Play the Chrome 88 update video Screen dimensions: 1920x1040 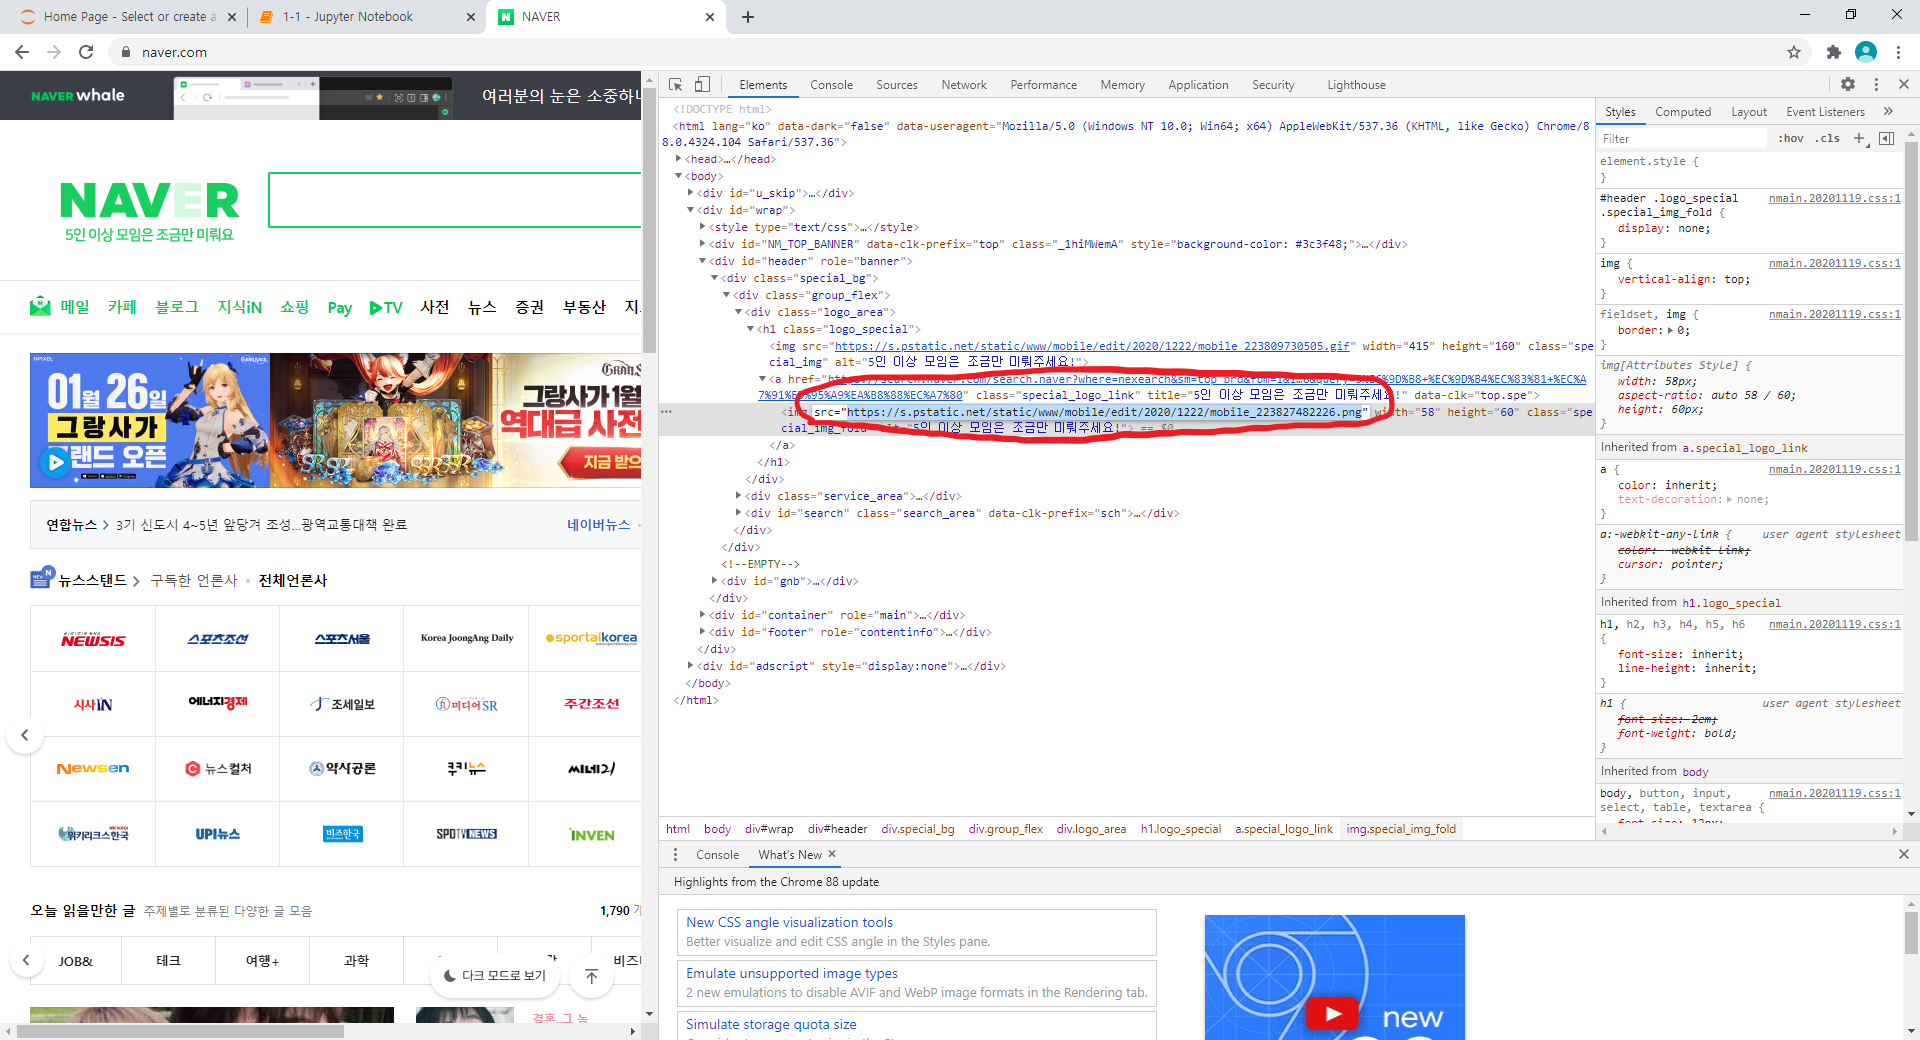(1332, 1014)
